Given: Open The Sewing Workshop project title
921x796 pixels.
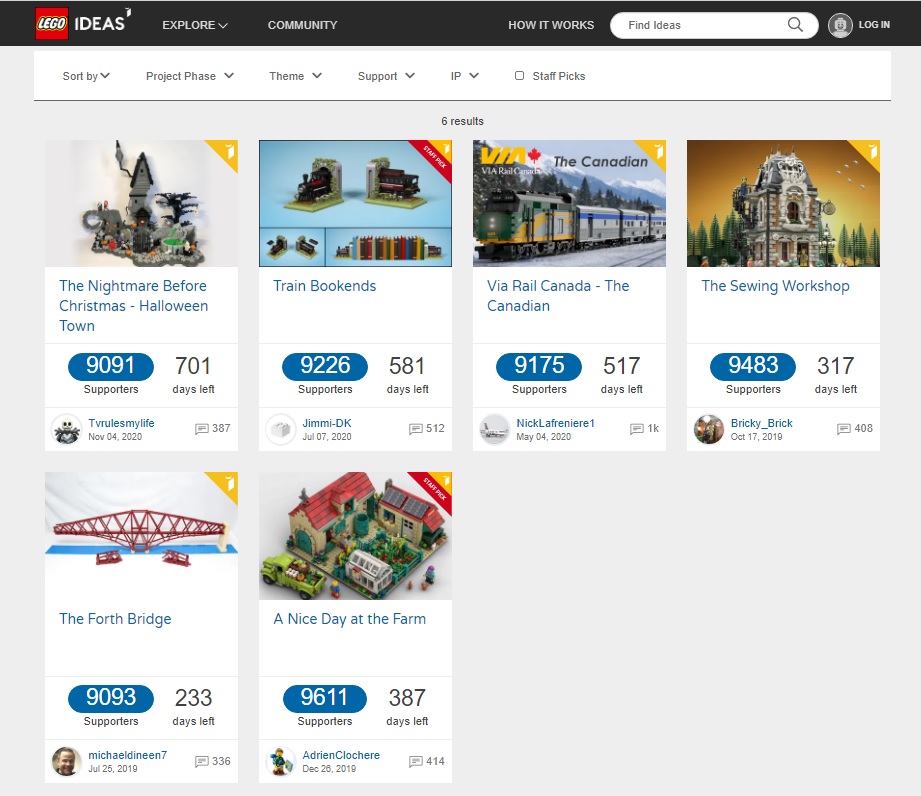Looking at the screenshot, I should [775, 286].
